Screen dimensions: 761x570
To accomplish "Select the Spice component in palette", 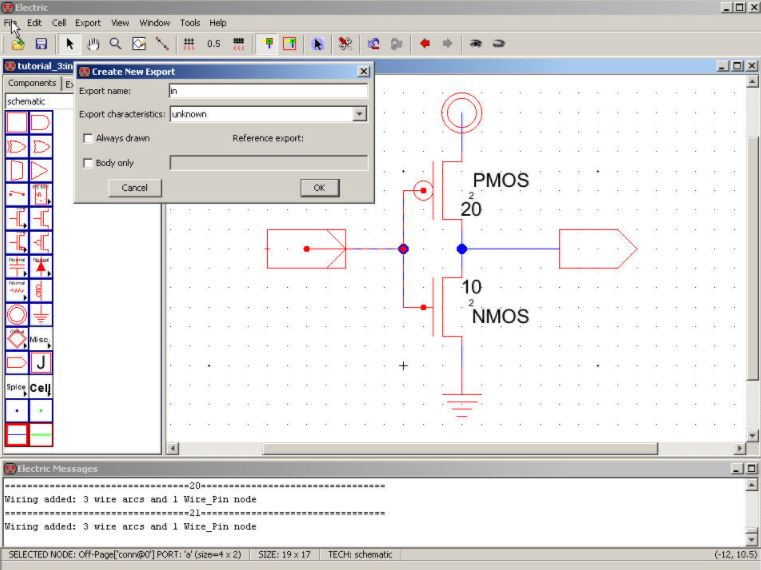I will pos(17,387).
